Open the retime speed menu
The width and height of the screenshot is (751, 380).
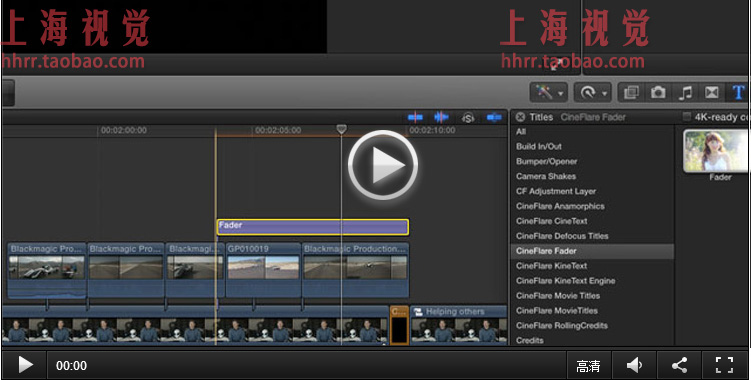tap(593, 92)
